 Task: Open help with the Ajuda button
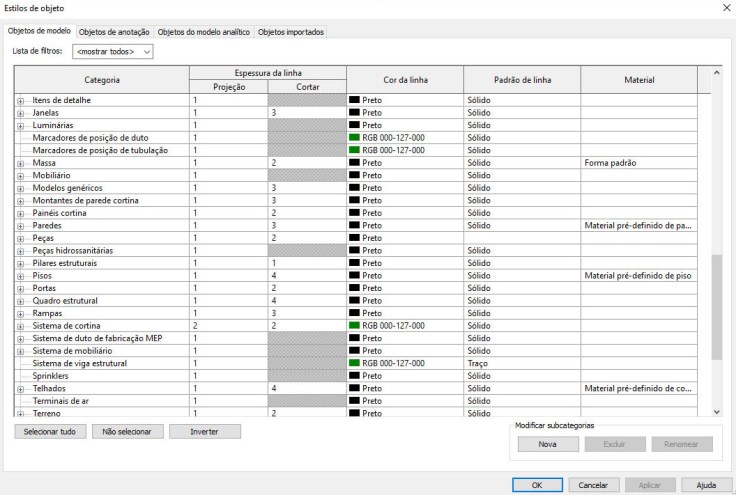[706, 485]
